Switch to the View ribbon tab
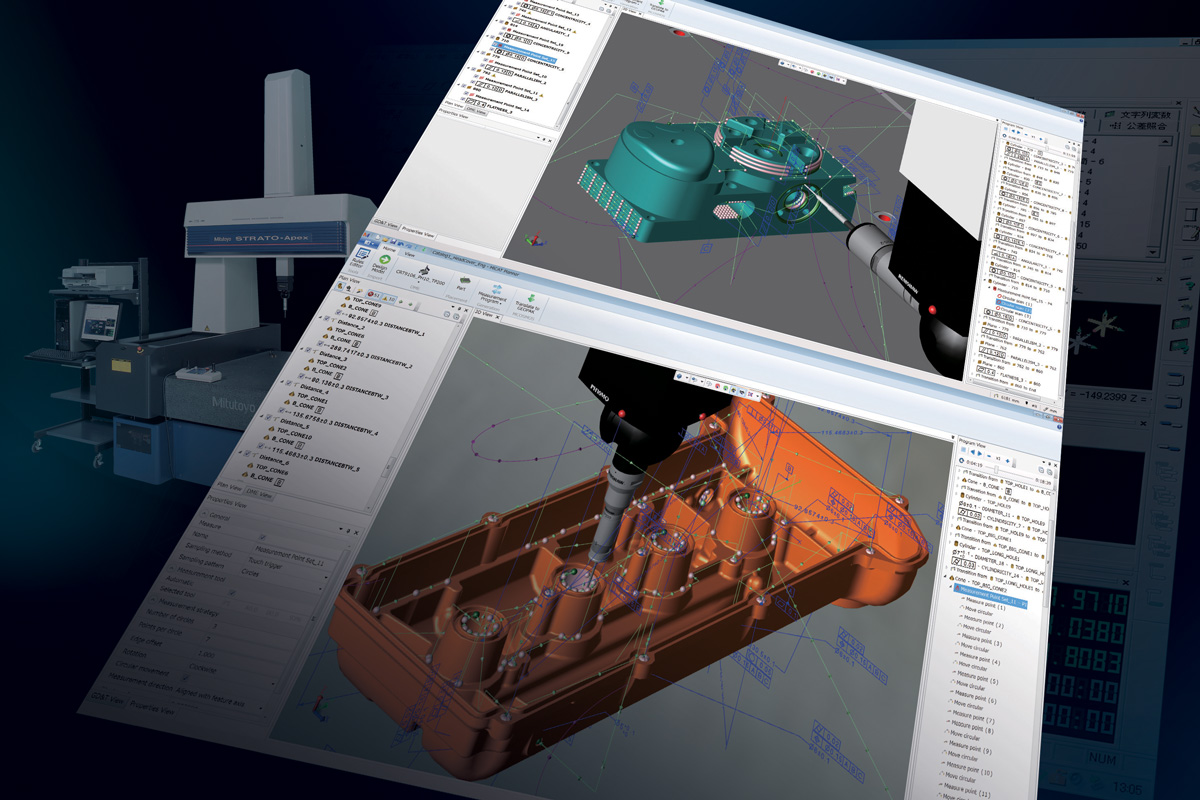 [x=409, y=255]
